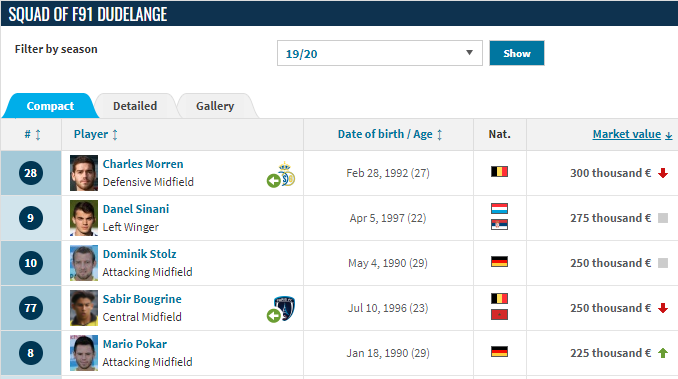The height and width of the screenshot is (379, 678).
Task: Sort the table by shirt number column
Action: [32, 134]
